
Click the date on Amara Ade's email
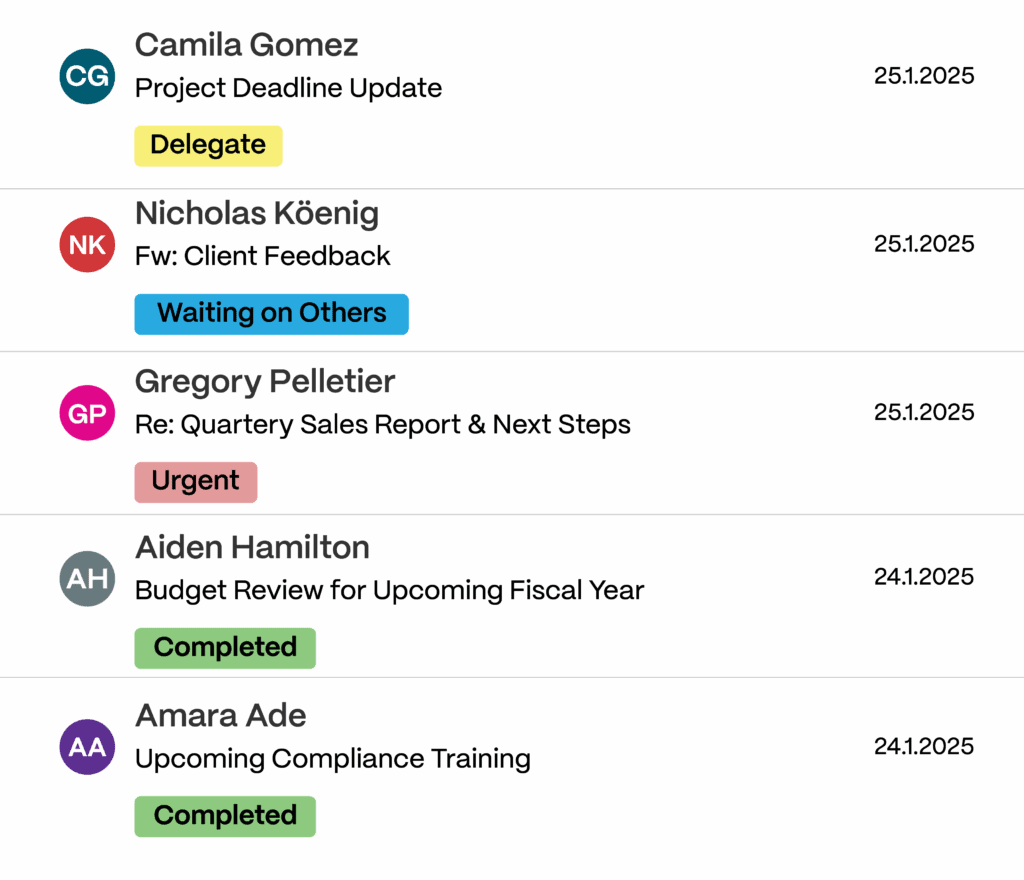point(923,746)
